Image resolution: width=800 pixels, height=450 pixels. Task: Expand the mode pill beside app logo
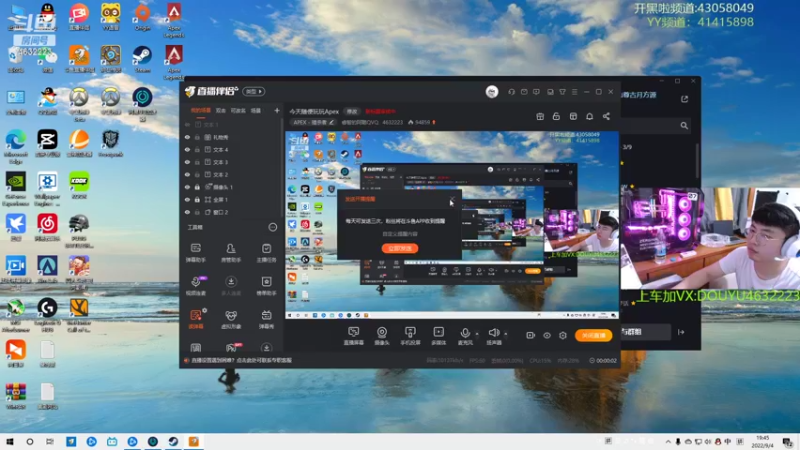(x=254, y=92)
